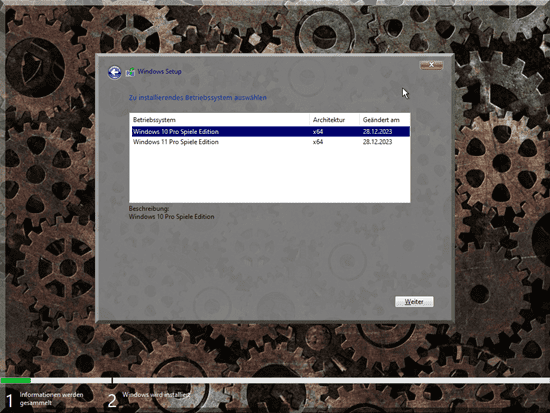Click the Weiter button
Screen dimensions: 550x413
coord(414,302)
